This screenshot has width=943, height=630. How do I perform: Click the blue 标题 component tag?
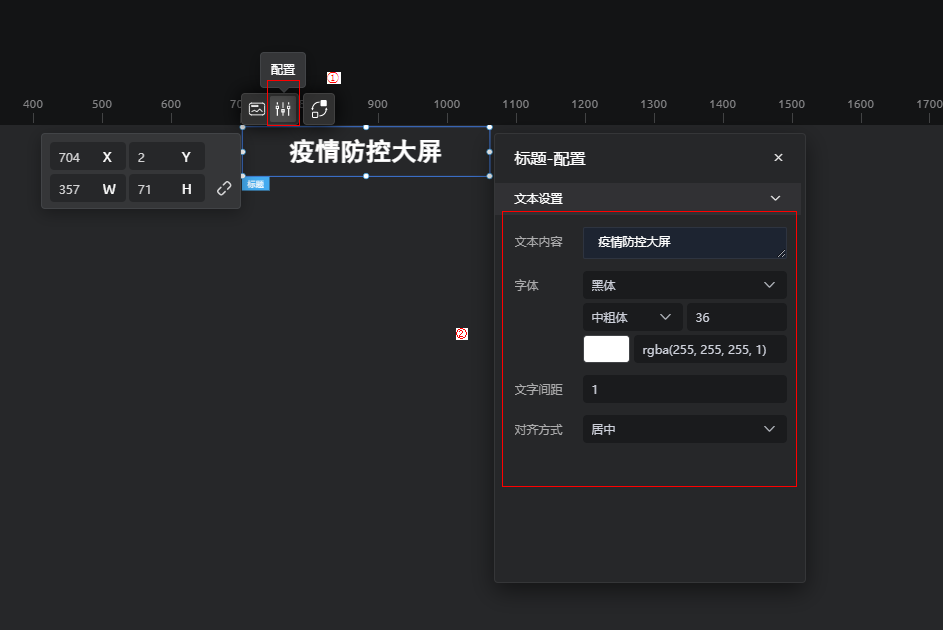click(x=256, y=184)
